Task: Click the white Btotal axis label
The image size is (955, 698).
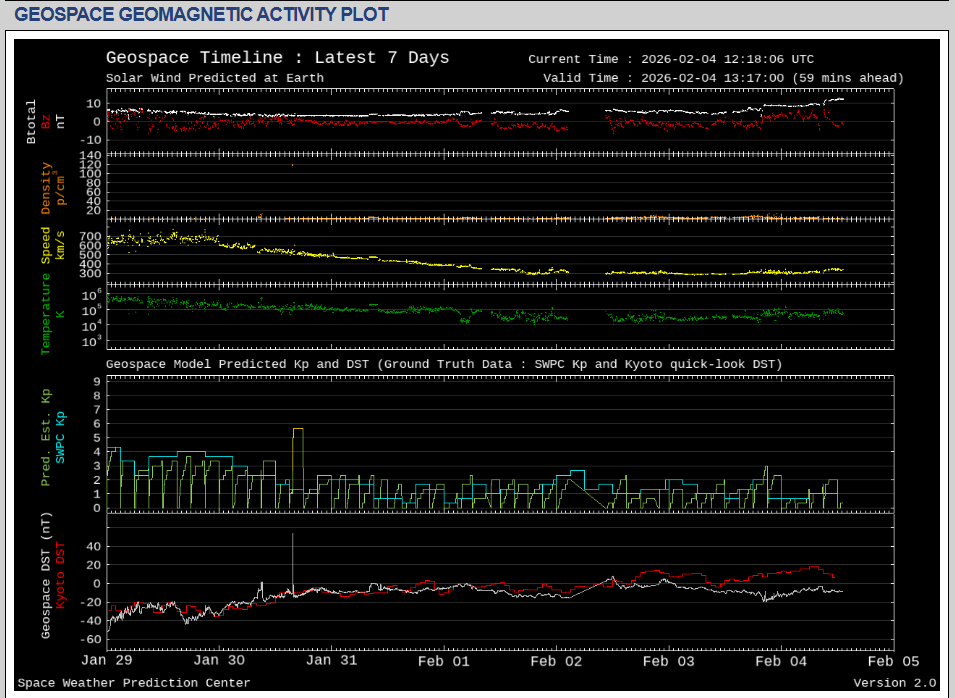Action: click(x=32, y=122)
